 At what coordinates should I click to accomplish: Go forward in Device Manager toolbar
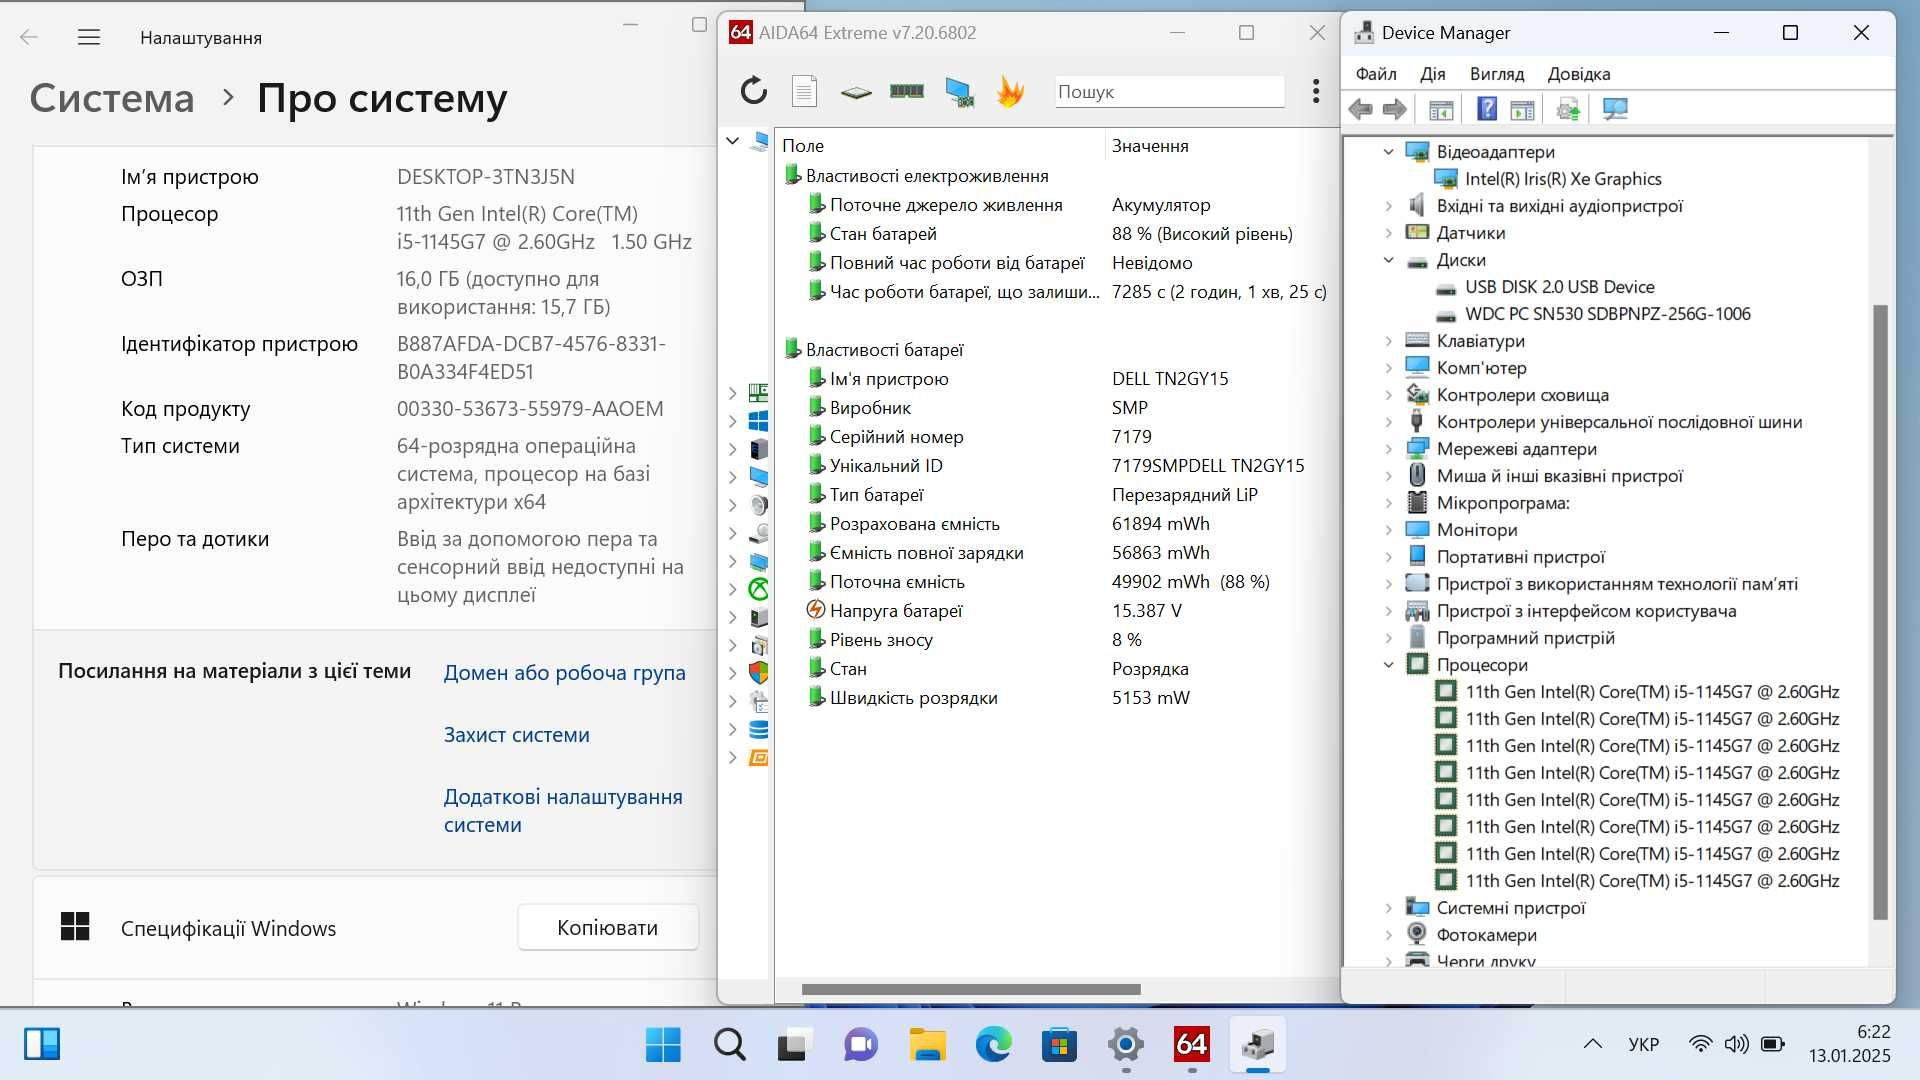[x=1394, y=109]
